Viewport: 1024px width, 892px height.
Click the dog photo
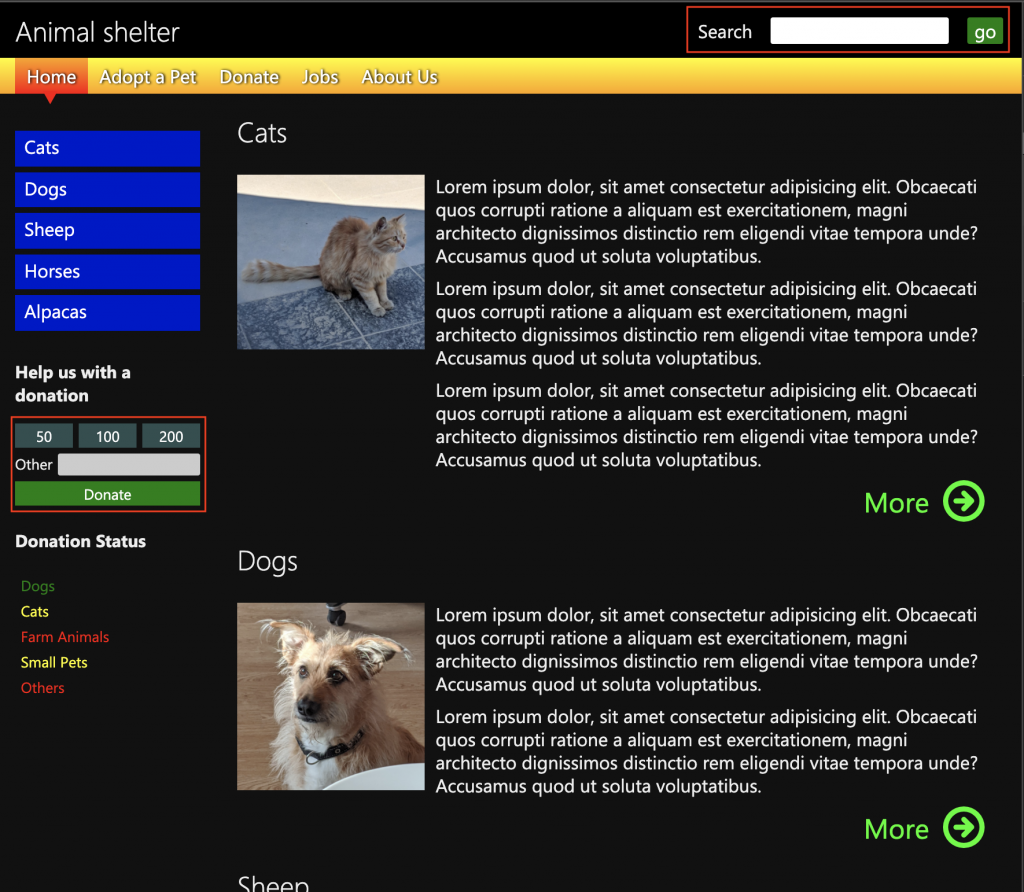coord(330,696)
